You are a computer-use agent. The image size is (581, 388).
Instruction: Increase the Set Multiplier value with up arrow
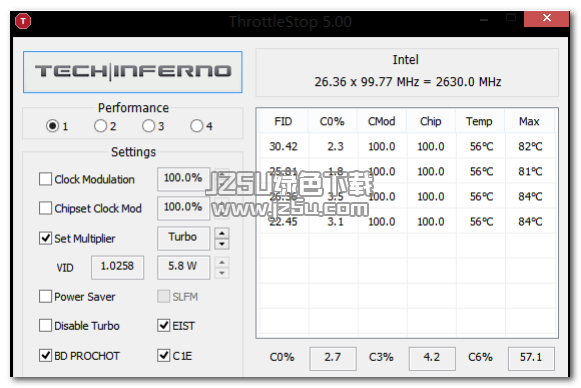pyautogui.click(x=222, y=233)
